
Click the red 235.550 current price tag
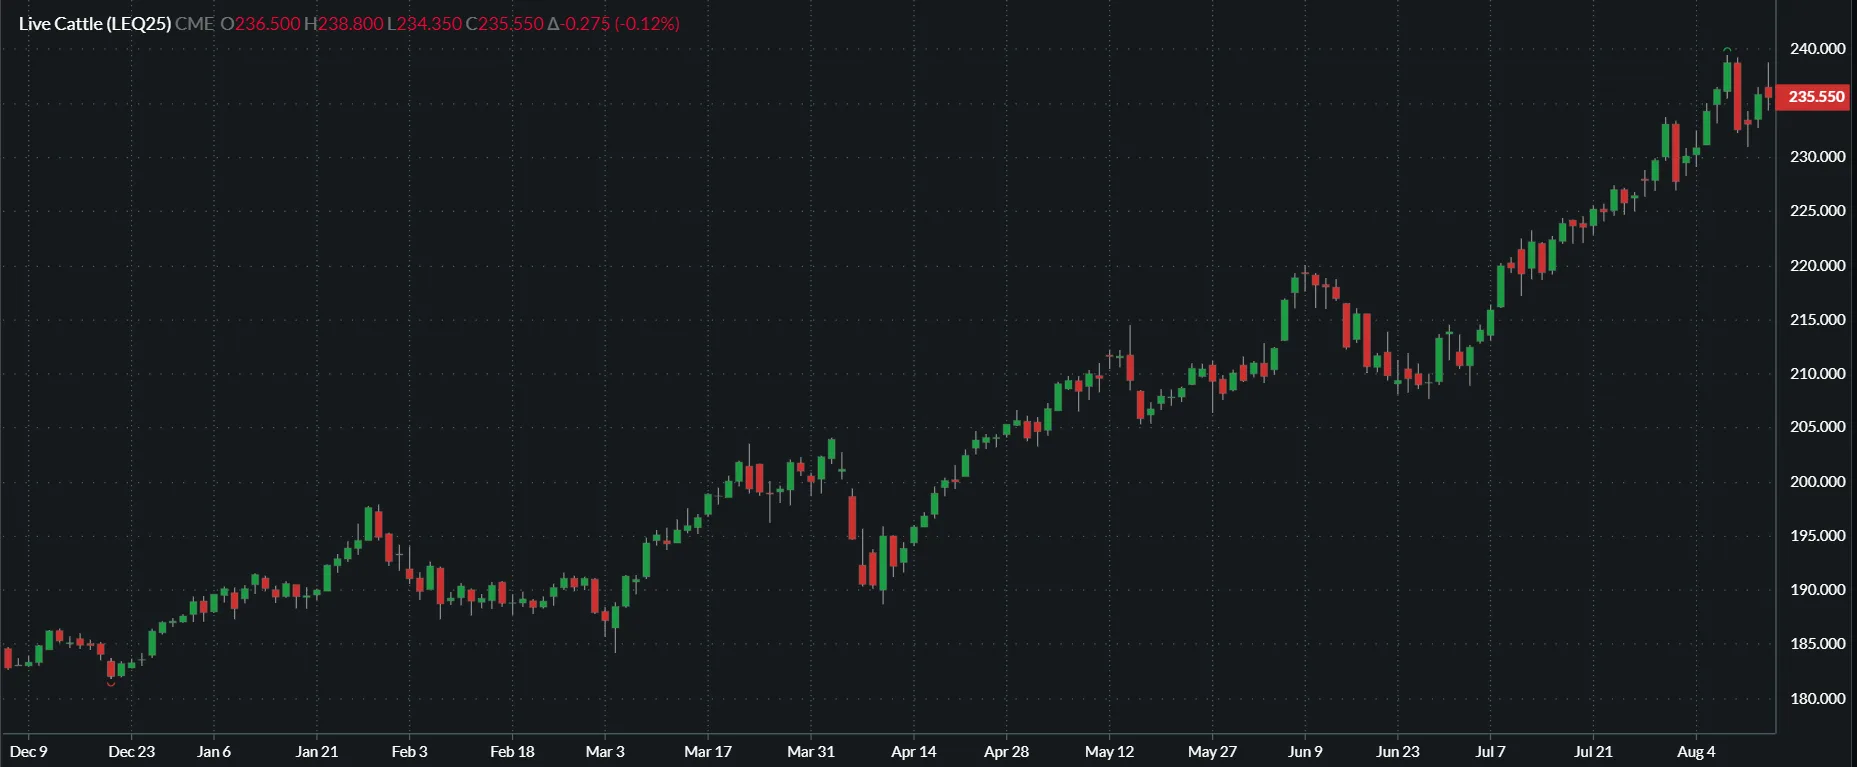coord(1816,97)
